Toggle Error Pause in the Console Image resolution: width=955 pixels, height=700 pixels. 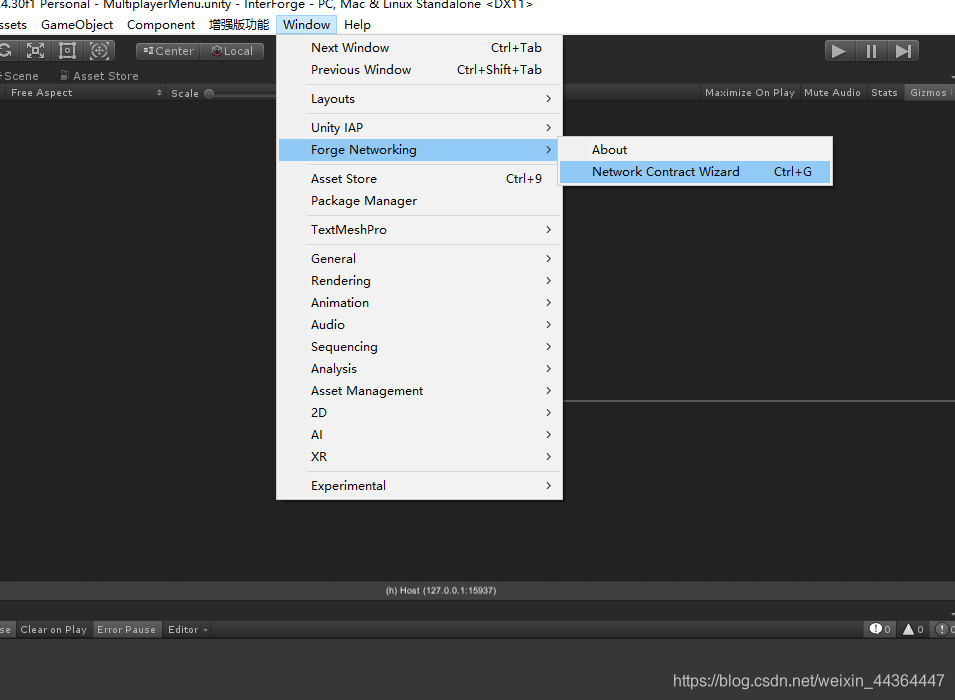[x=126, y=629]
